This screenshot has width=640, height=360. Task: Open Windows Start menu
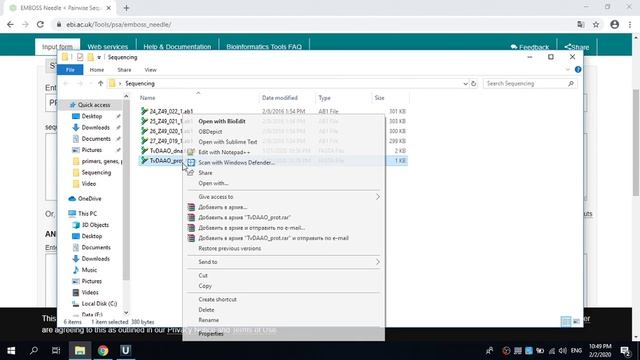coord(11,351)
